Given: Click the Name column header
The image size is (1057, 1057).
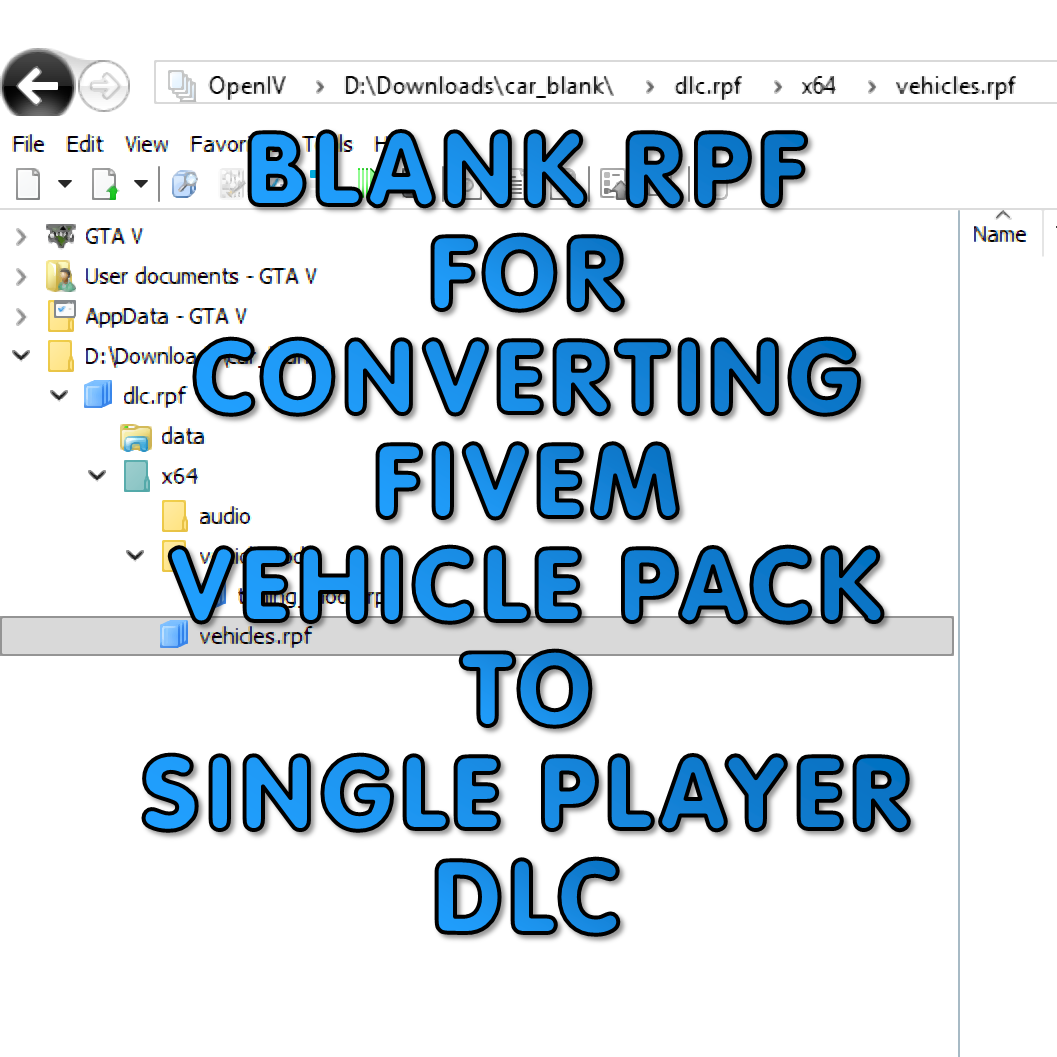Looking at the screenshot, I should pyautogui.click(x=999, y=234).
